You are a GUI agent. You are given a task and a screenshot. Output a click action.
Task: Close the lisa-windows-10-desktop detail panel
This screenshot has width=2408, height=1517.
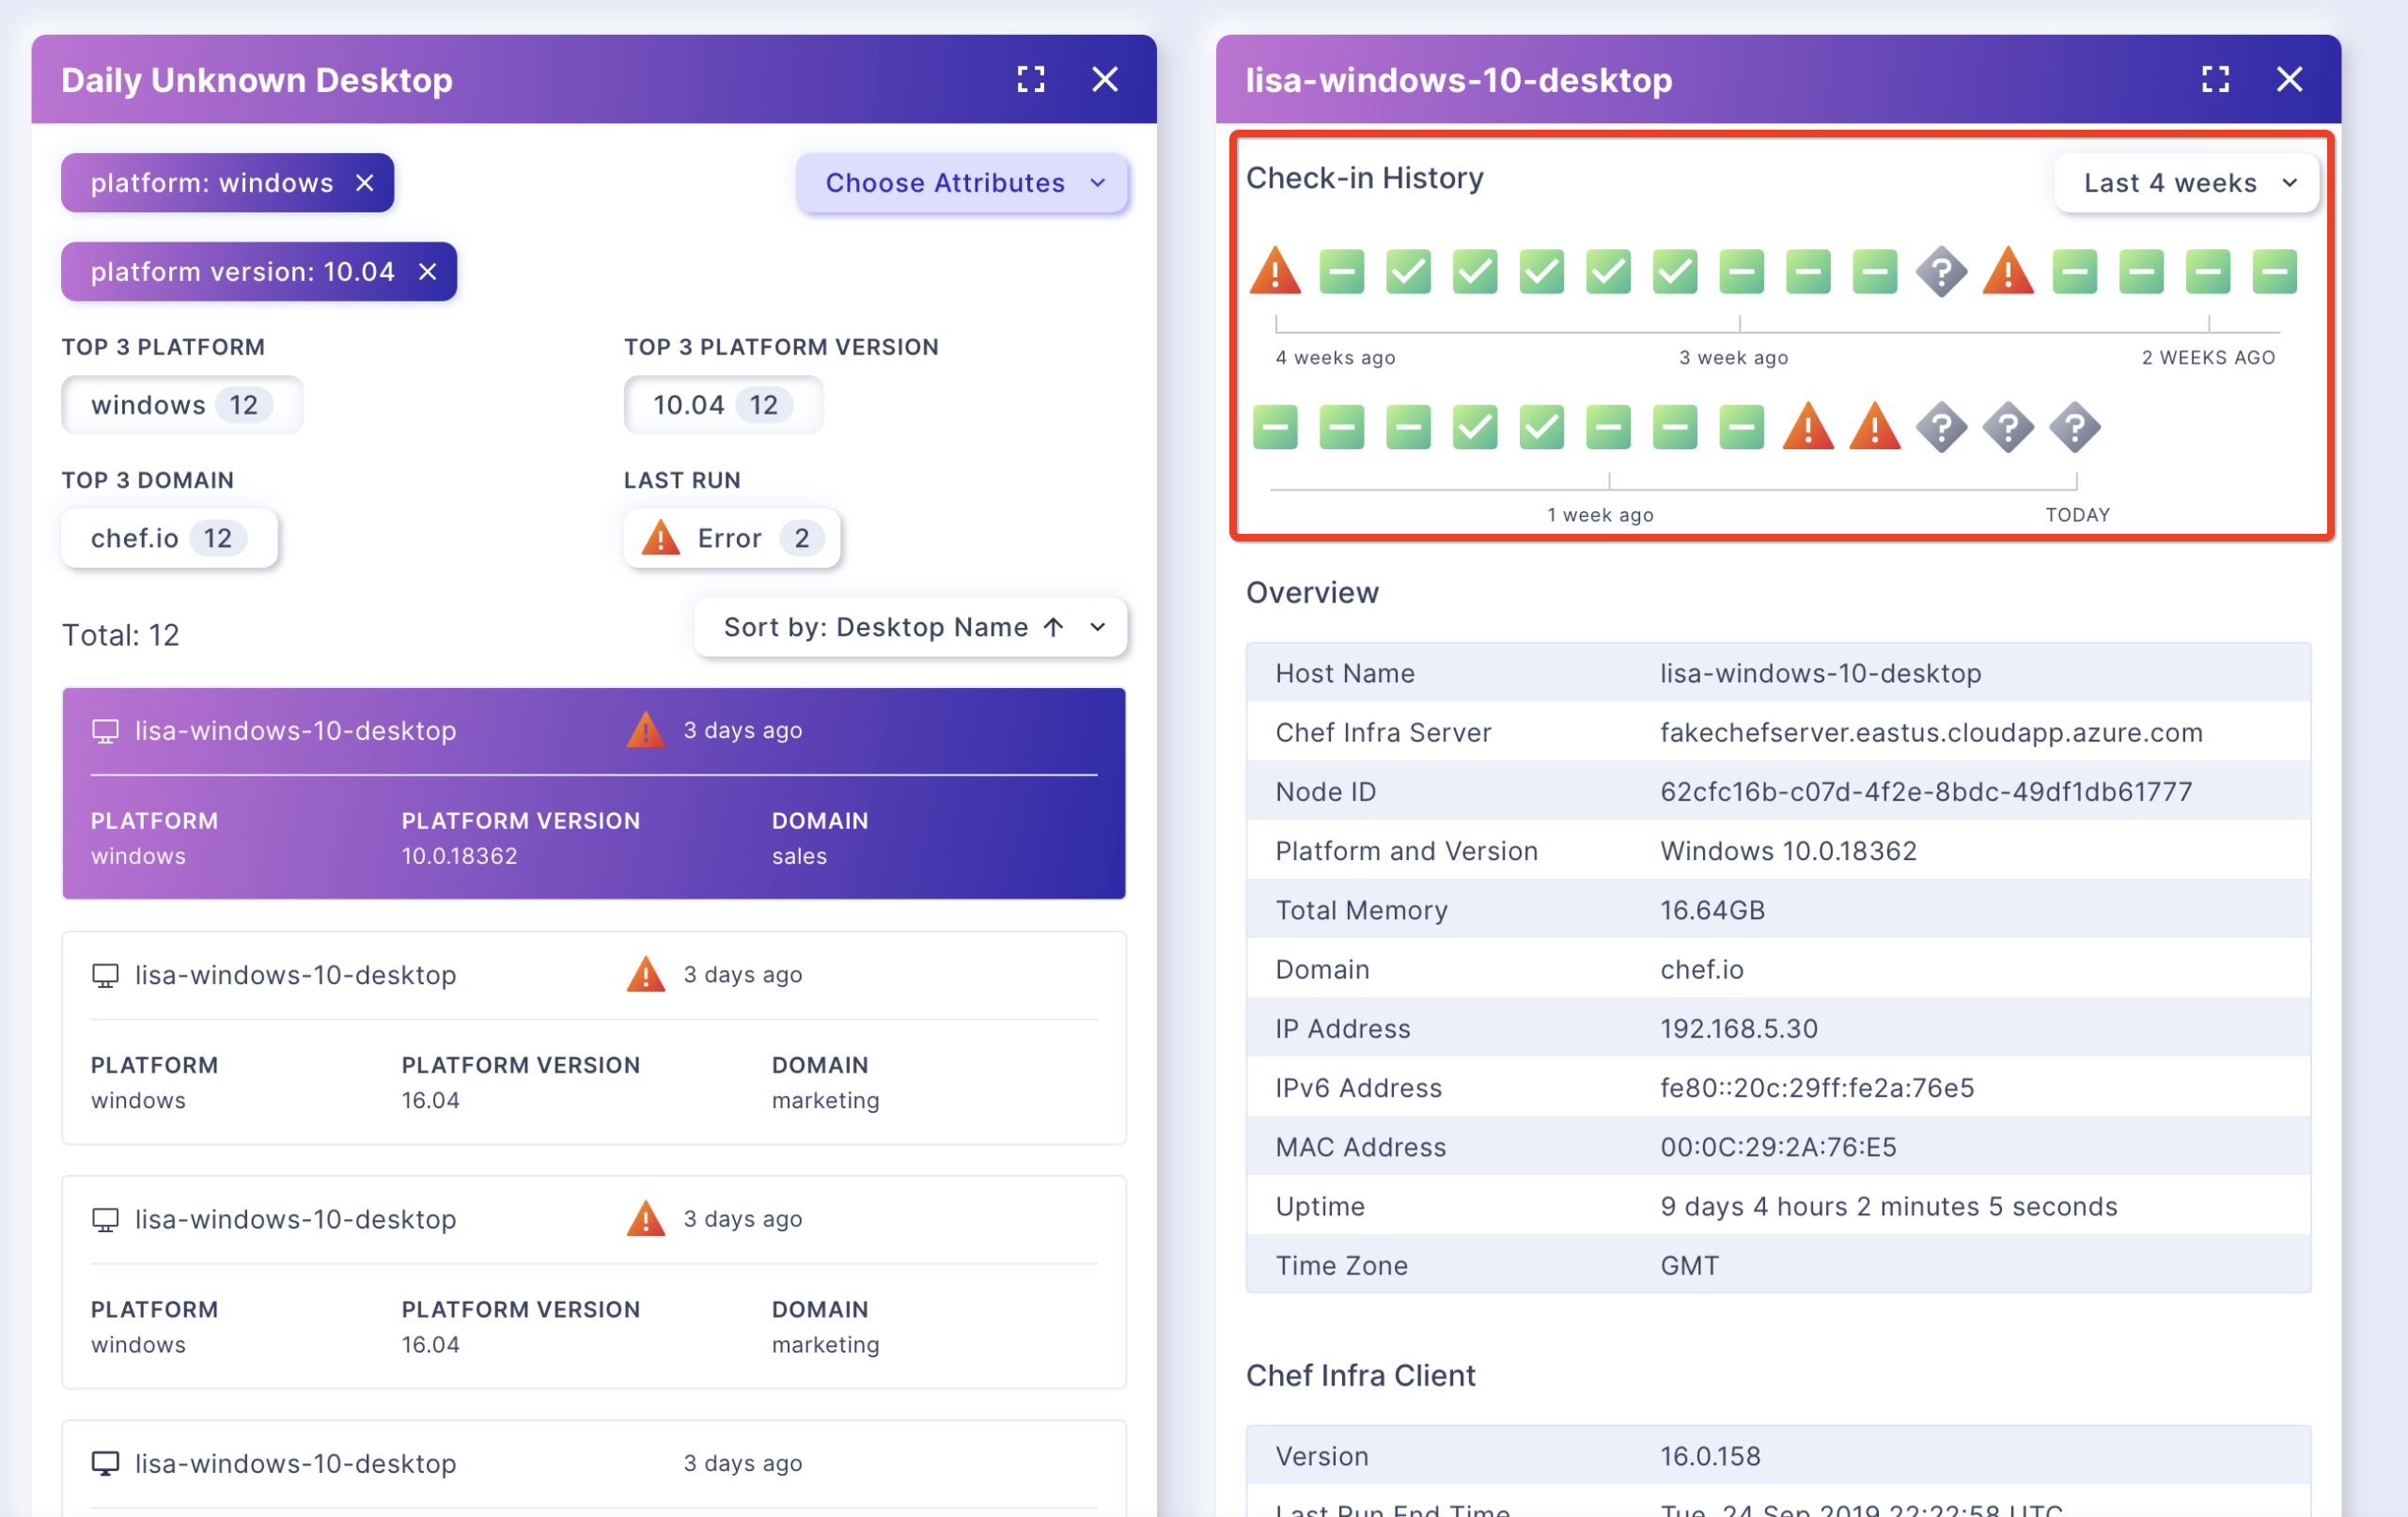coord(2289,79)
